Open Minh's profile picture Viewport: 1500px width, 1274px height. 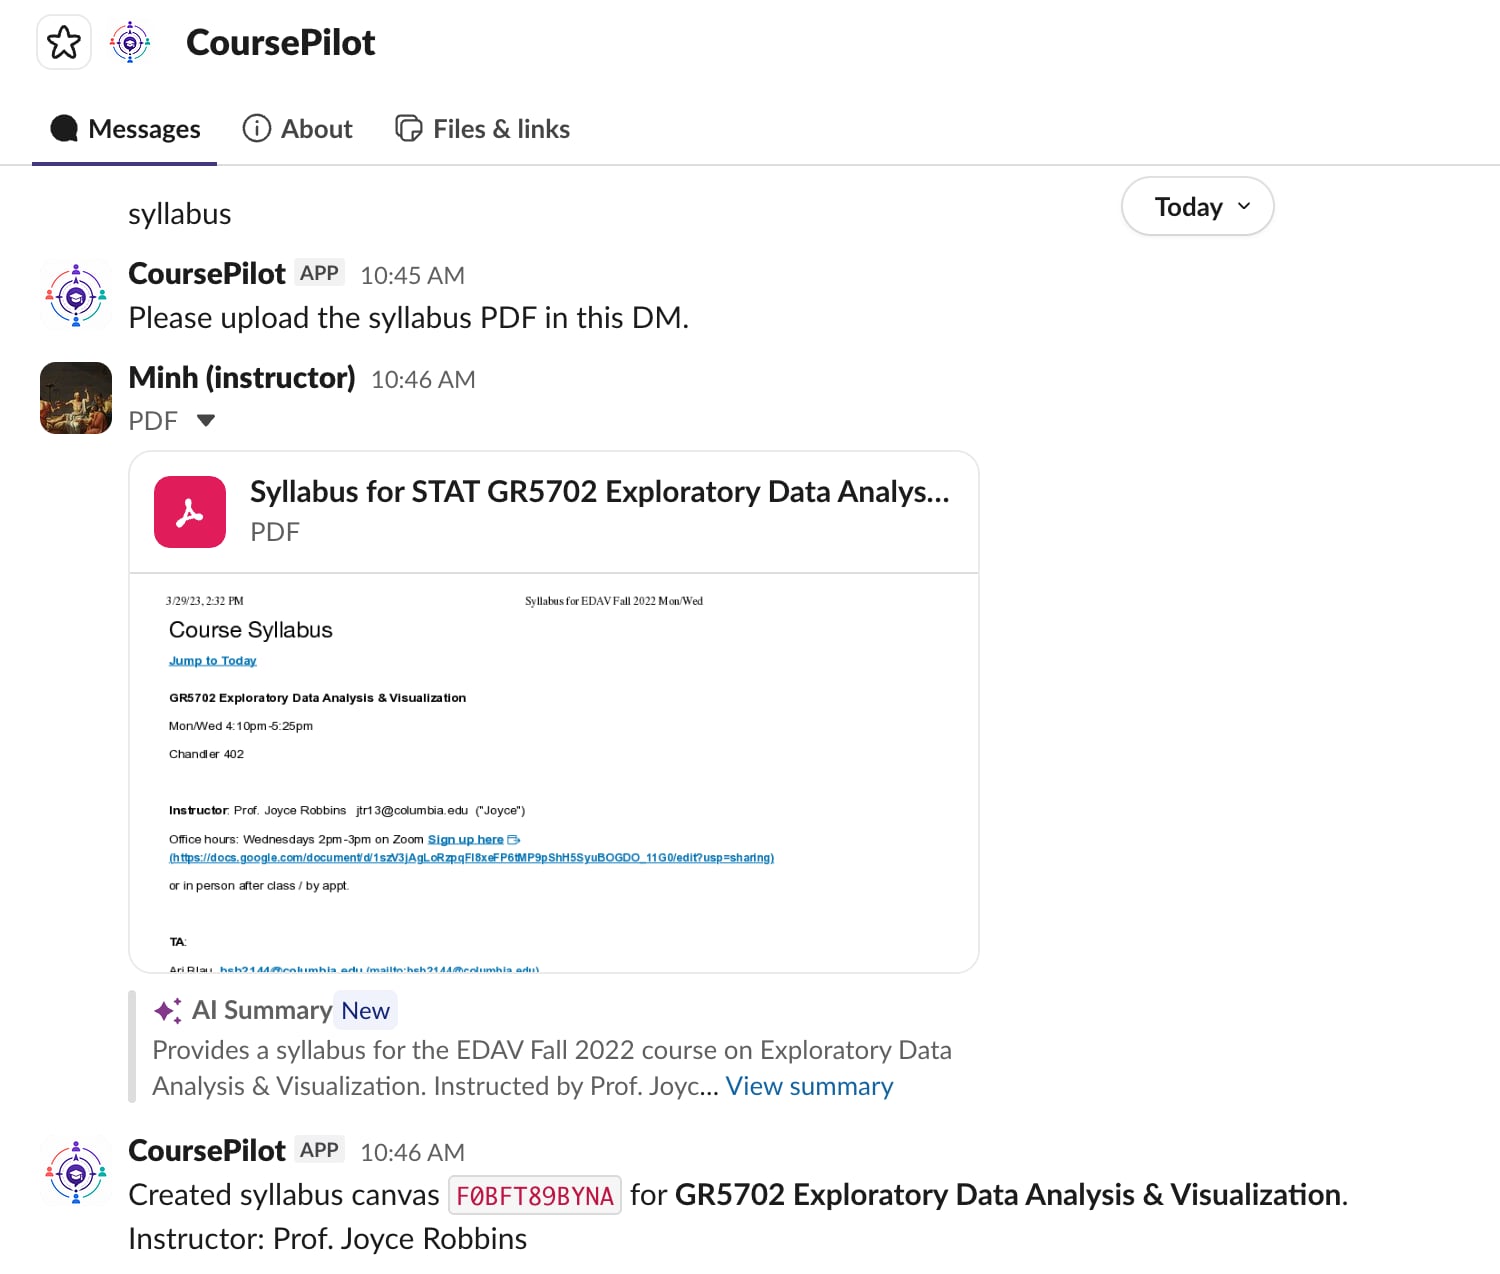pos(76,398)
